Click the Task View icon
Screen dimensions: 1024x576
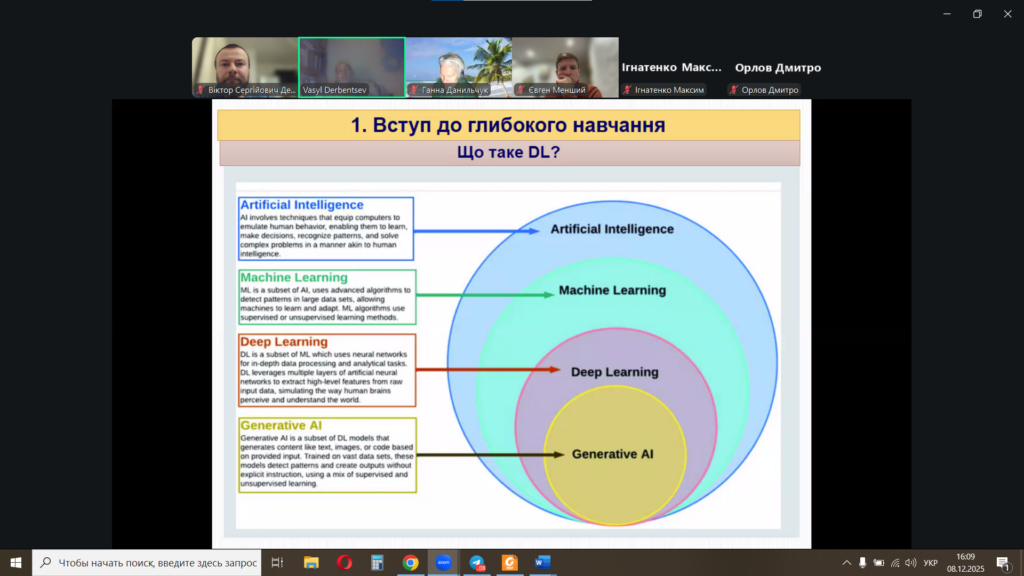tap(278, 562)
